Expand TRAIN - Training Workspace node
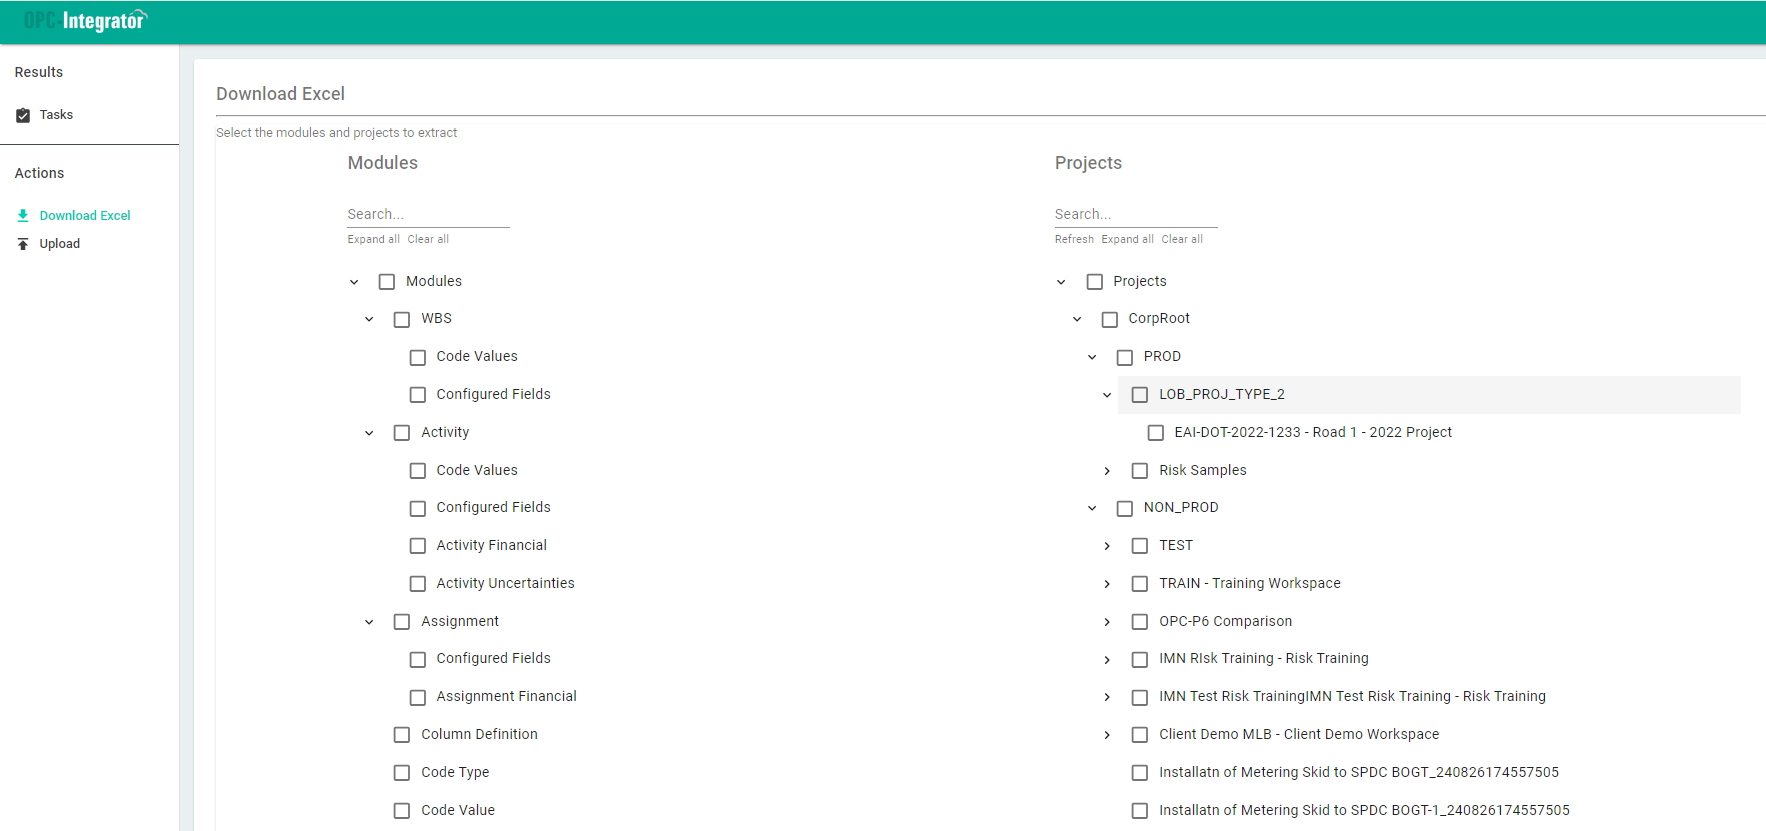 click(1107, 584)
